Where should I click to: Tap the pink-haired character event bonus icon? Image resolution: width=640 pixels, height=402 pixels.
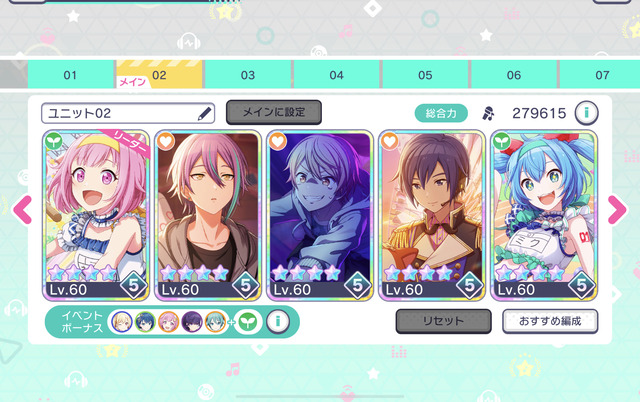point(169,322)
